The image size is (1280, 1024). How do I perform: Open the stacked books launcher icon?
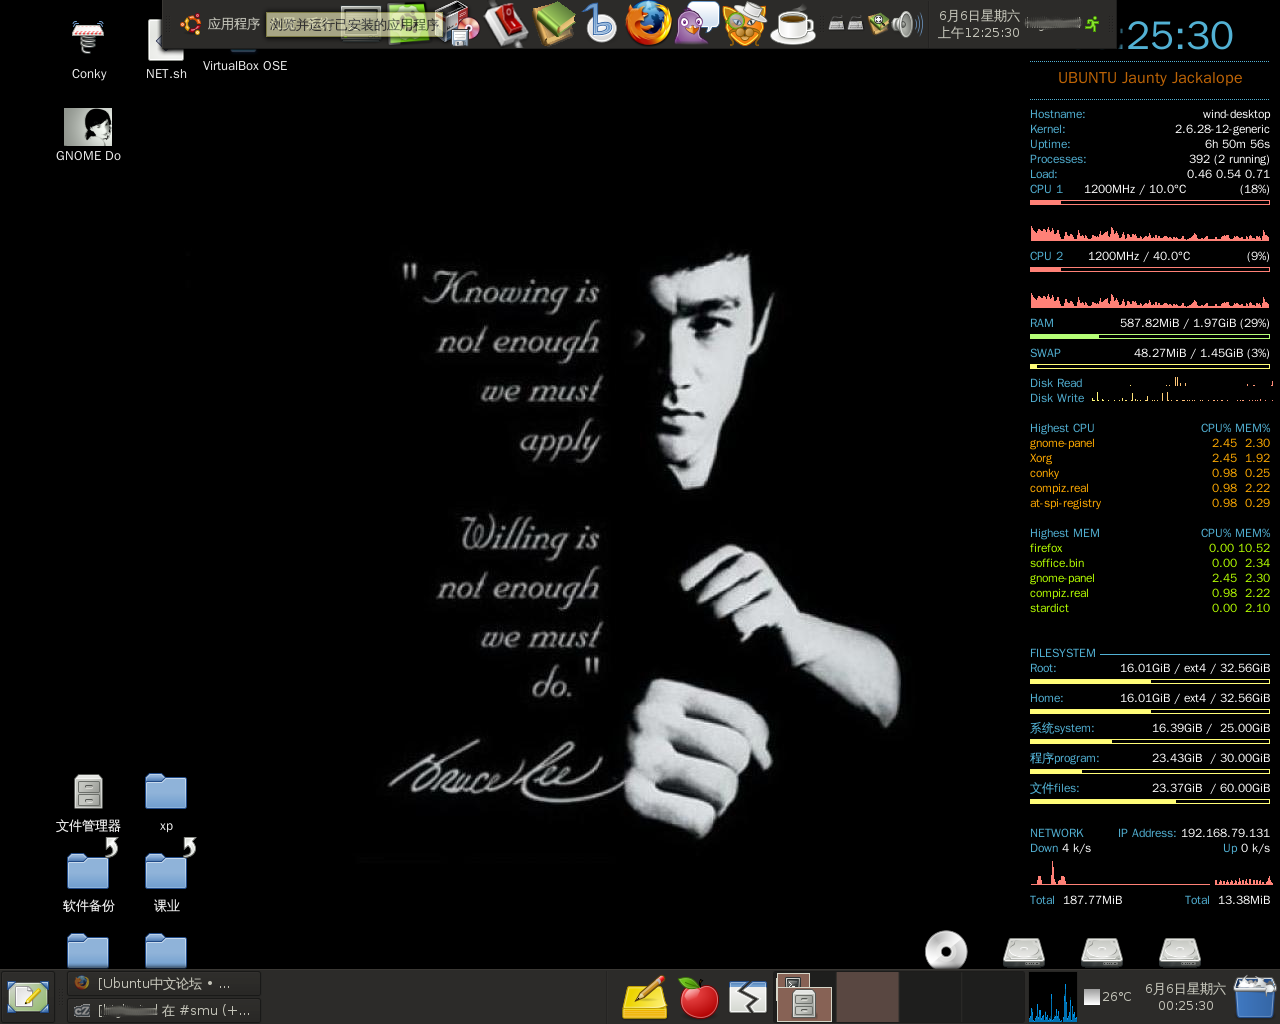554,23
